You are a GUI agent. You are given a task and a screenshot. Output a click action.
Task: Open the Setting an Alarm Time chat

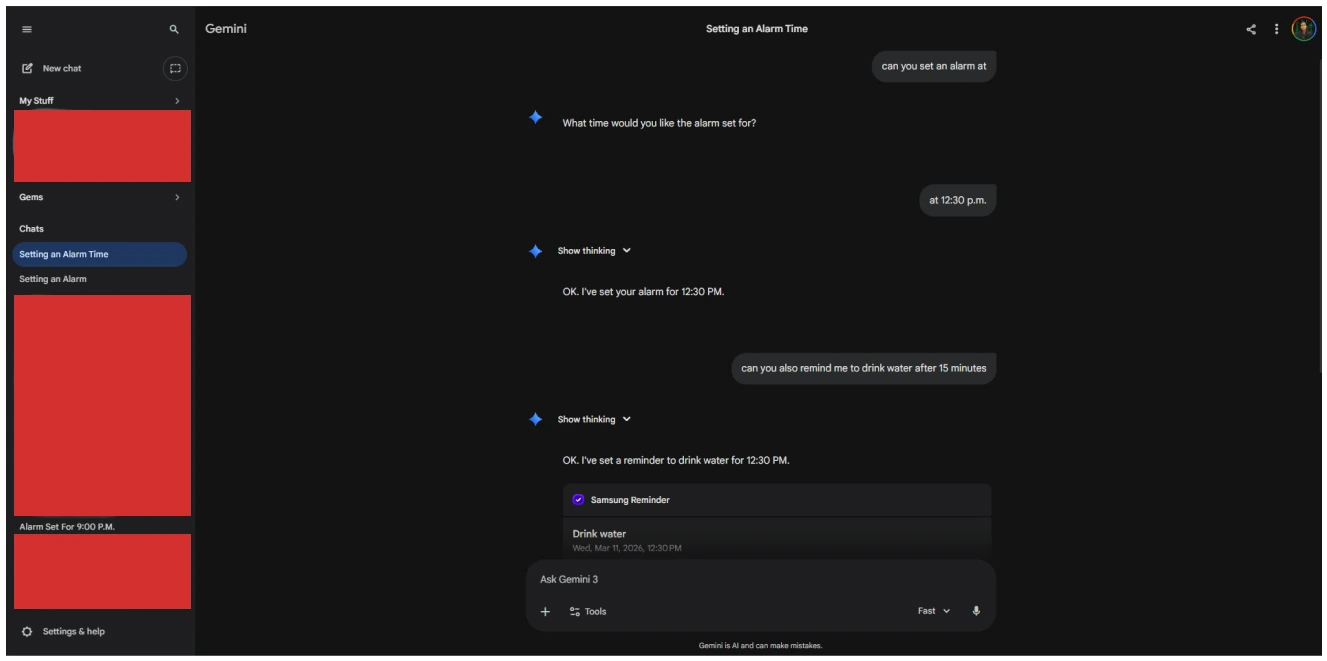click(100, 254)
